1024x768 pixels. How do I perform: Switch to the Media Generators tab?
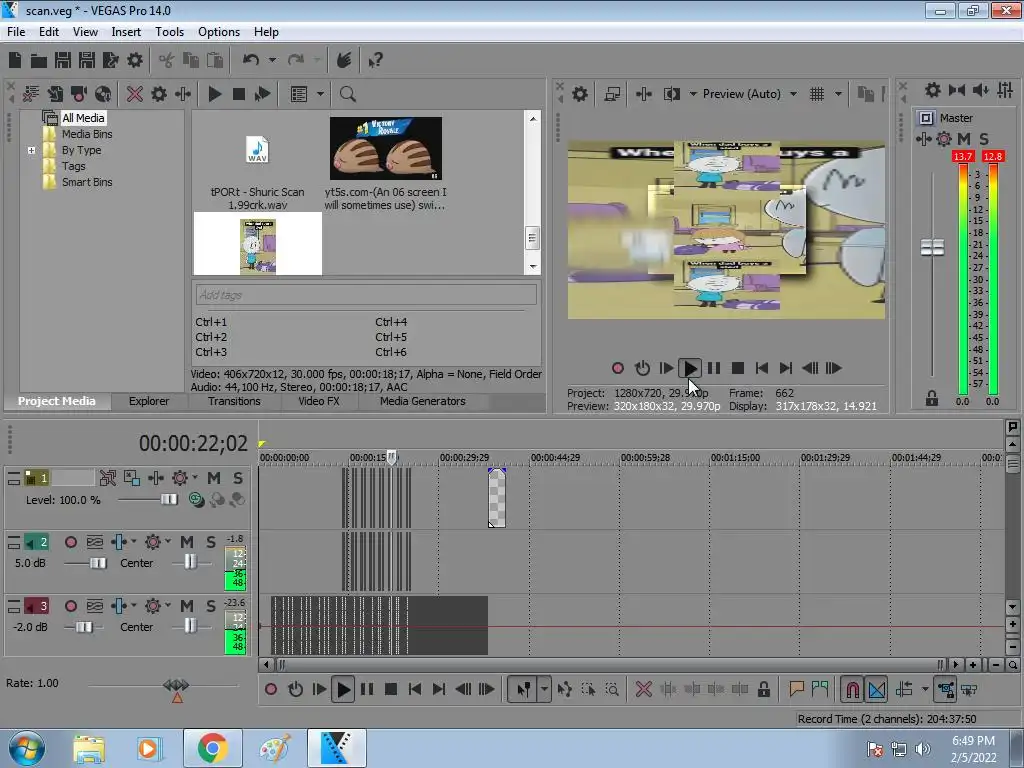423,402
